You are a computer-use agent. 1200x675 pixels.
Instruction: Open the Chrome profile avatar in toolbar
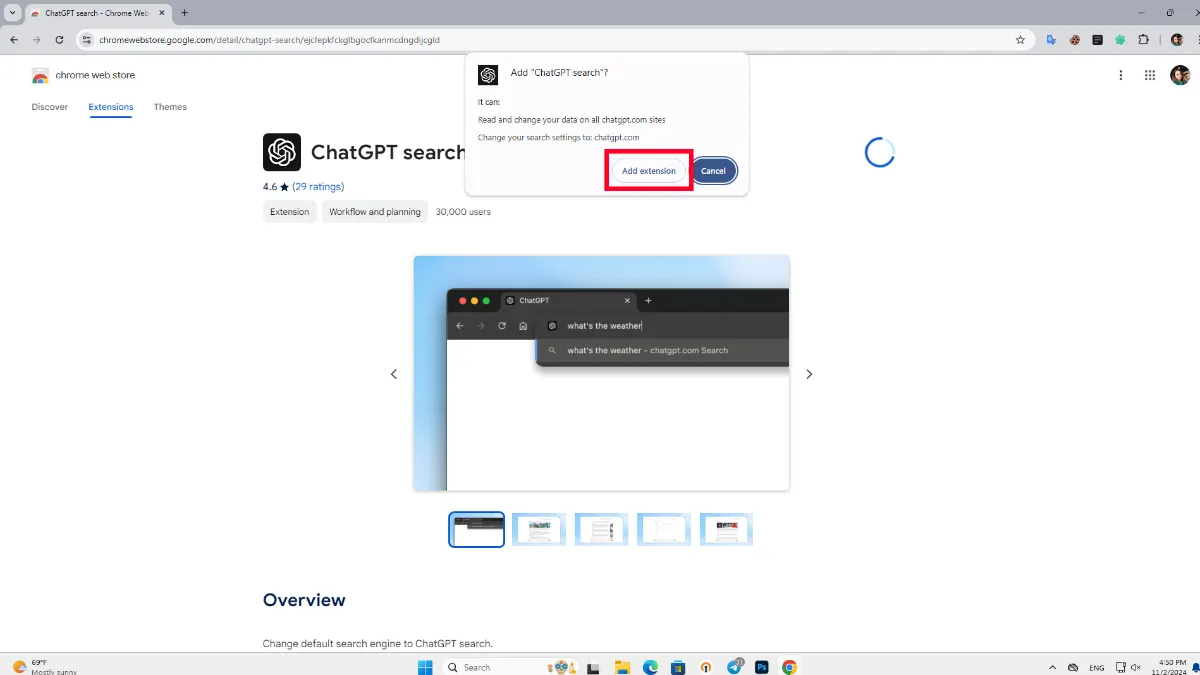coord(1177,40)
